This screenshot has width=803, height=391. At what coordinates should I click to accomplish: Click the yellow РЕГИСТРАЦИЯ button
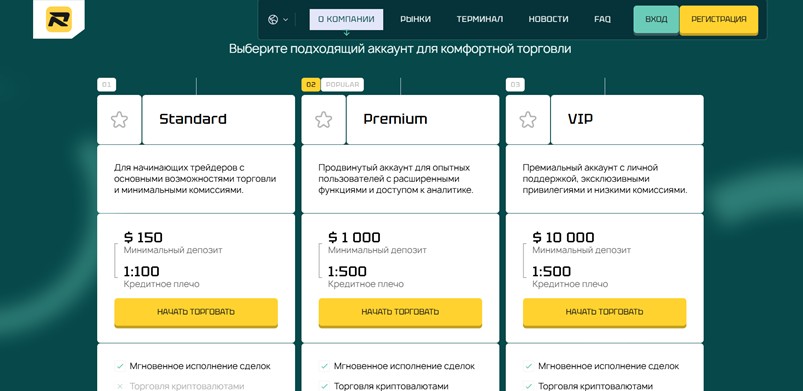719,19
